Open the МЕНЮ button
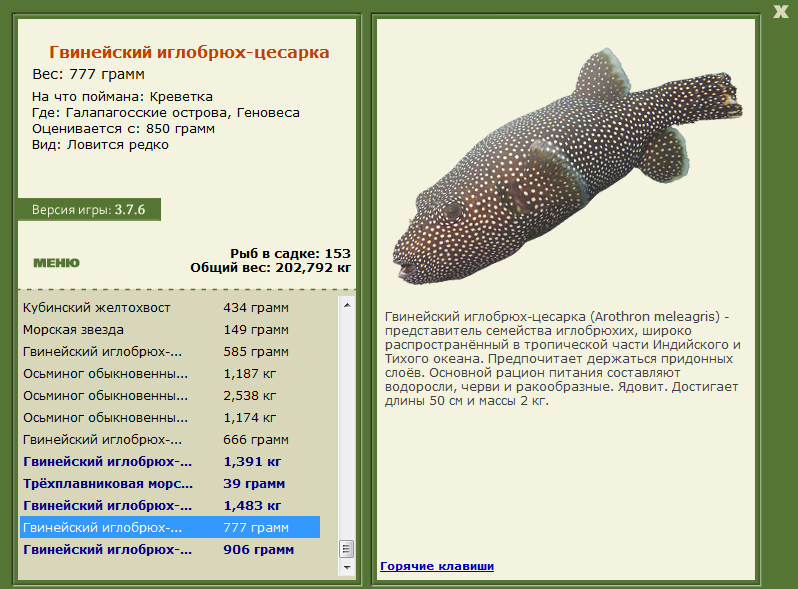Image resolution: width=798 pixels, height=589 pixels. (56, 263)
